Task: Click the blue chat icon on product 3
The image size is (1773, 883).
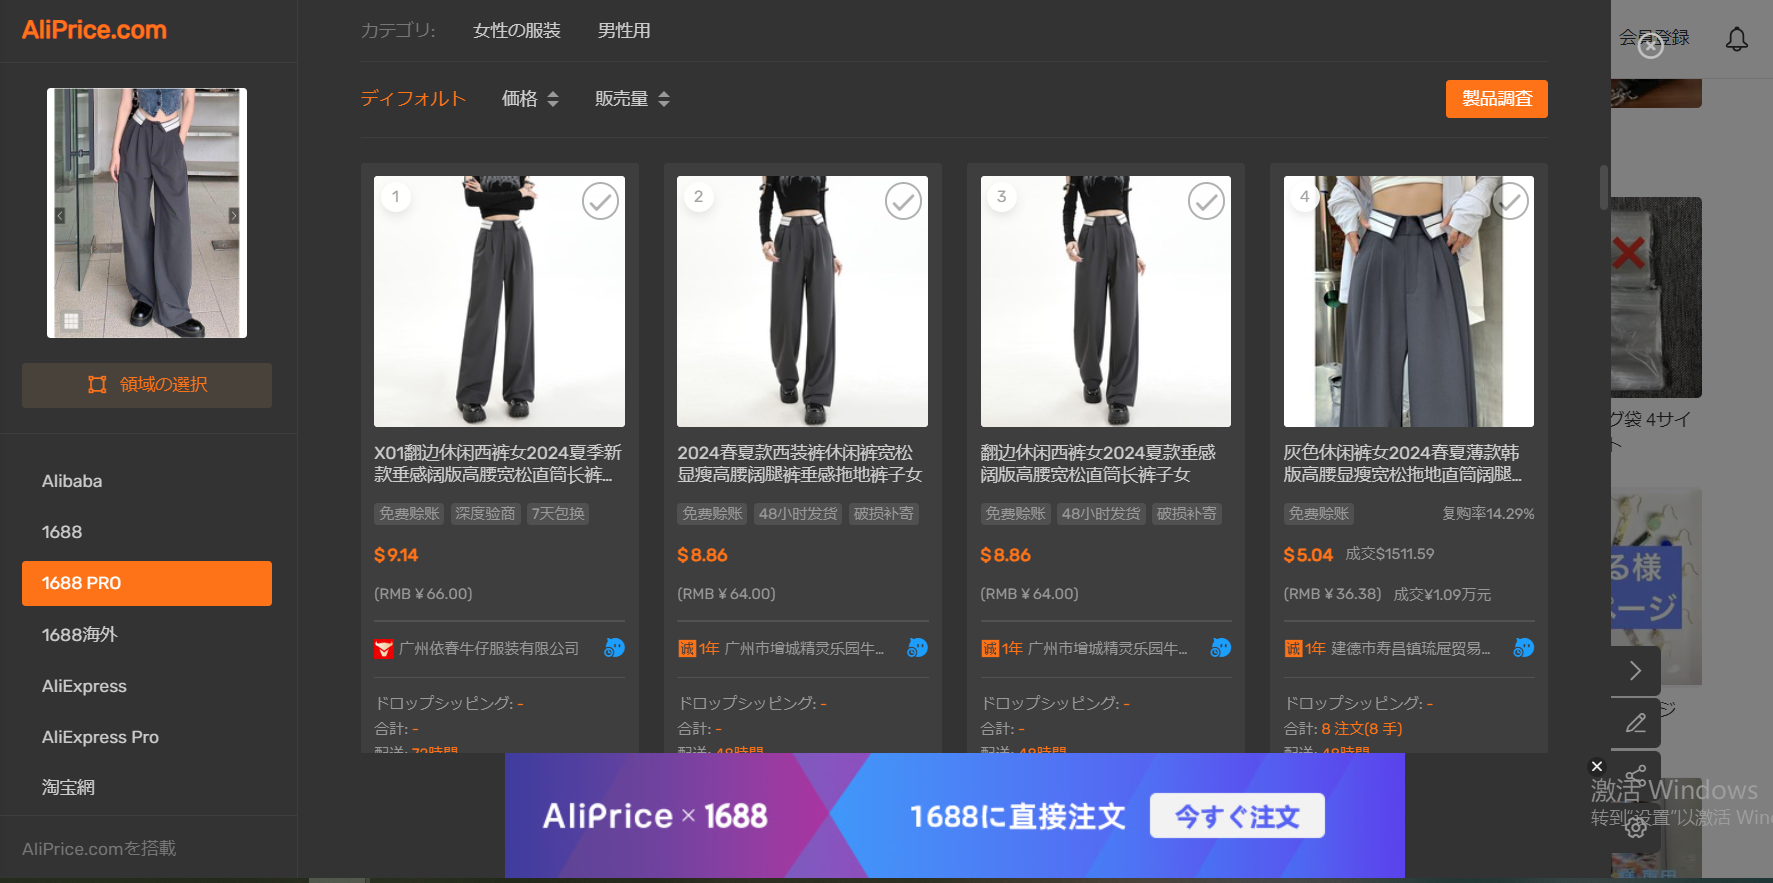Action: pos(1220,648)
